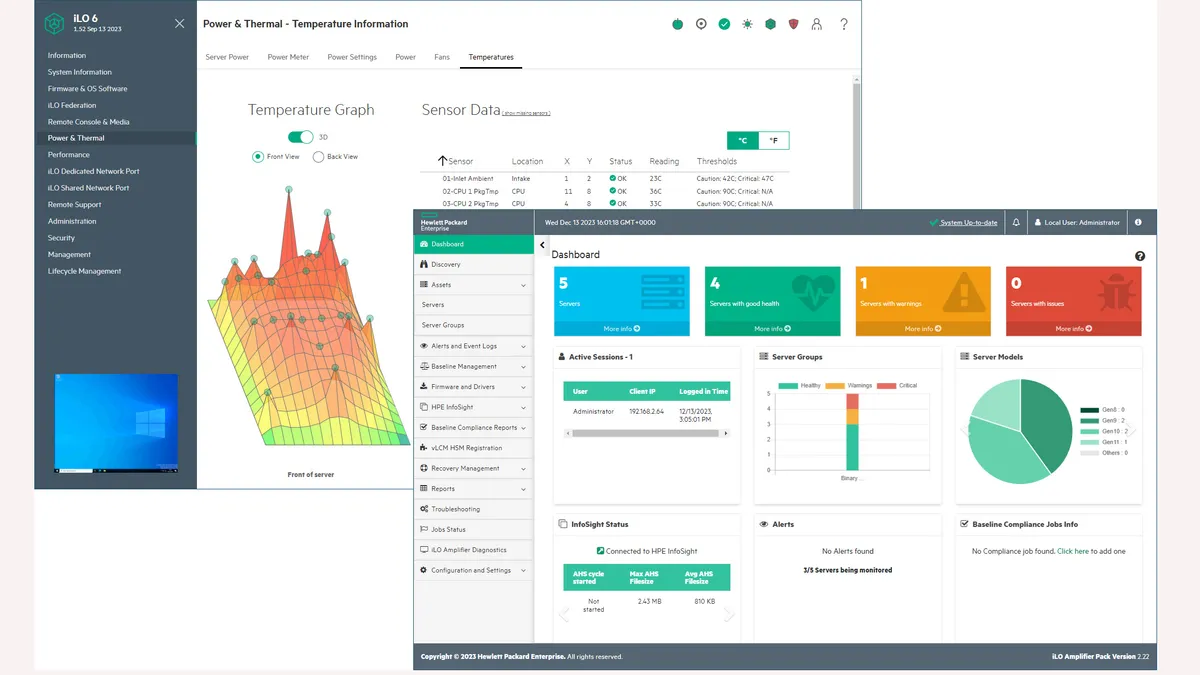Screen dimensions: 1200x675
Task: Click the System Up-to-date link
Action: point(968,223)
